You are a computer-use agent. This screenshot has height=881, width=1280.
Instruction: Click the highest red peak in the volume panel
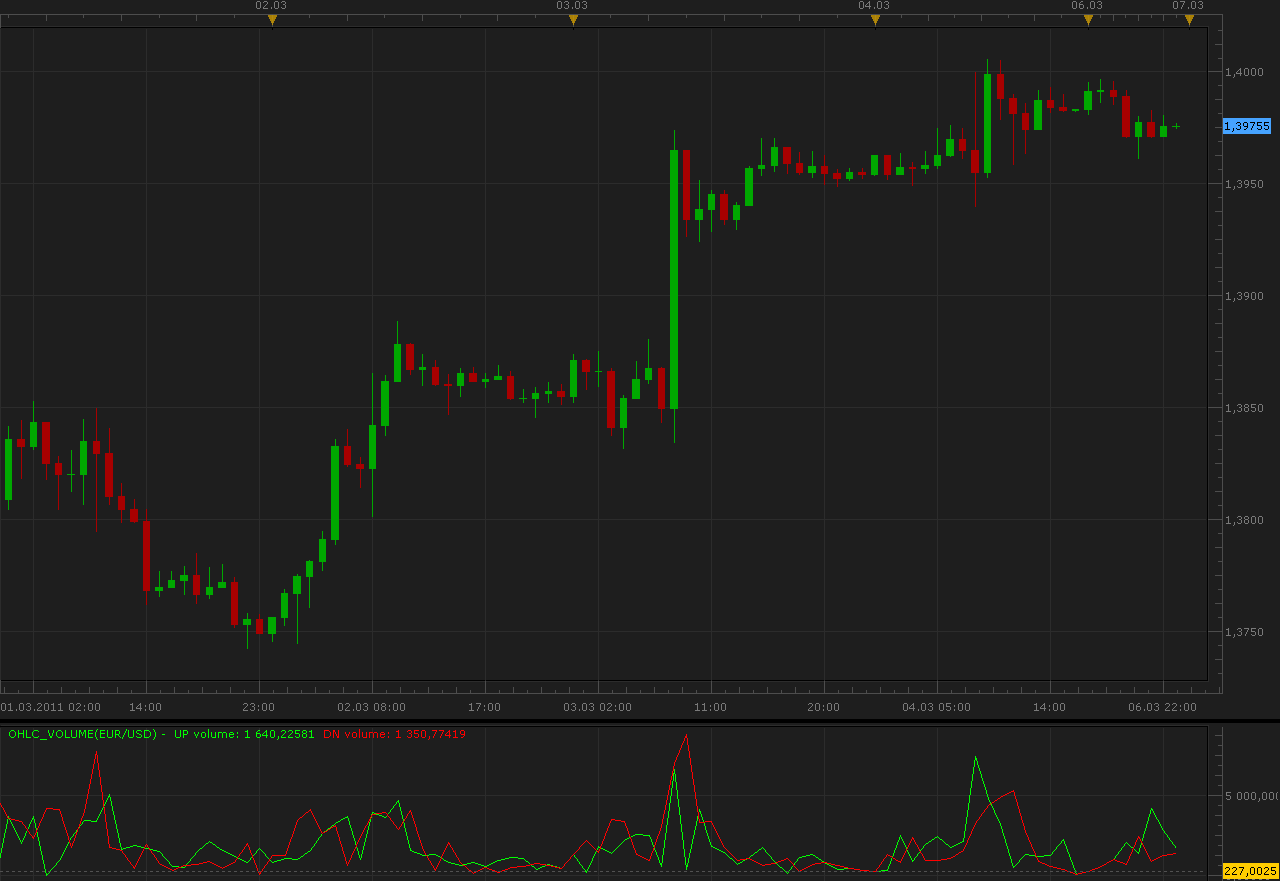[x=687, y=736]
